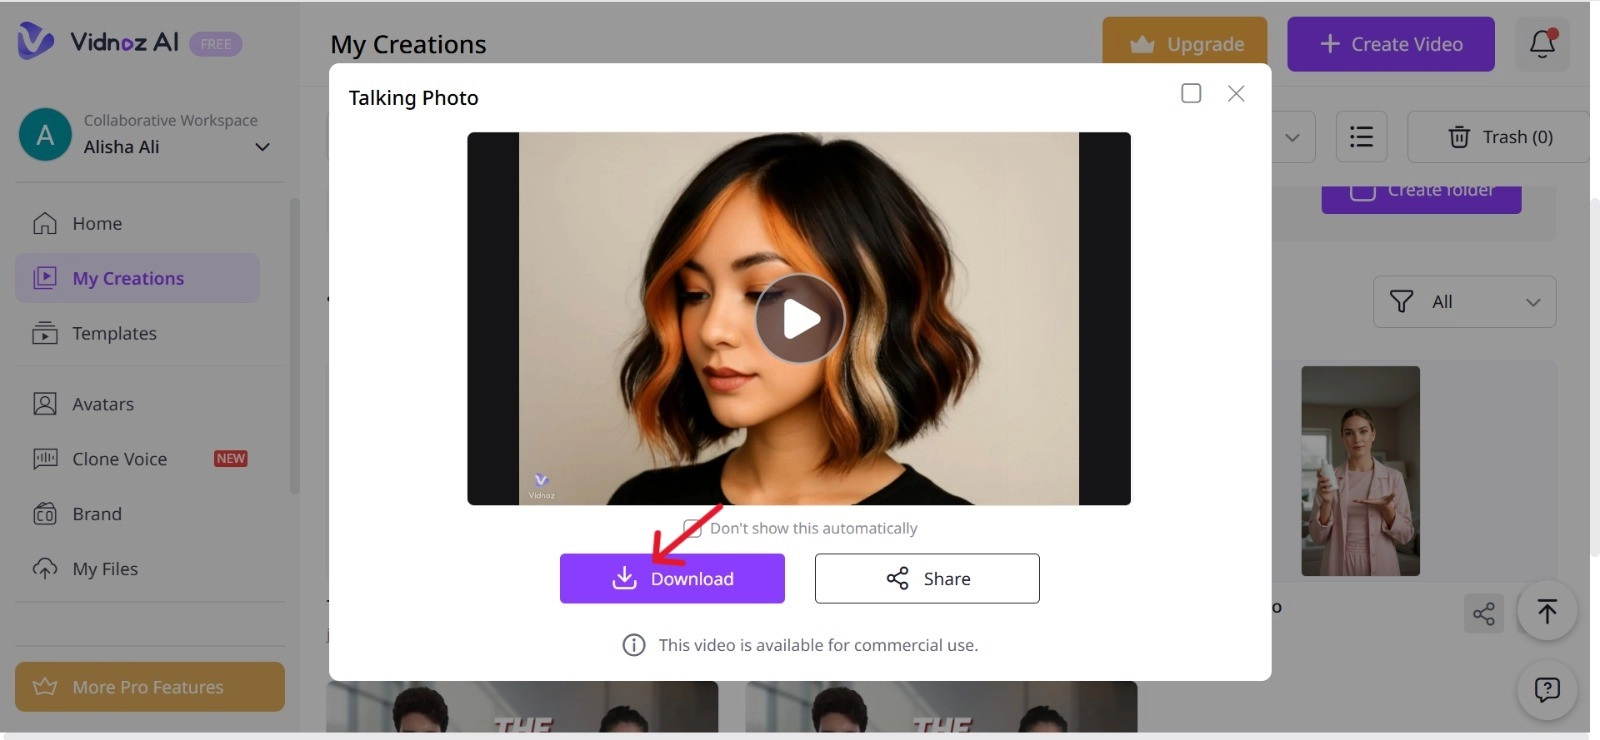Click the Home house icon

(45, 223)
